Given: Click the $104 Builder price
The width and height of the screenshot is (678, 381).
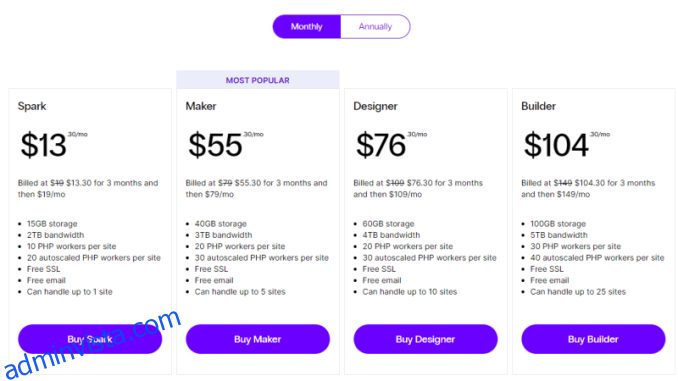Looking at the screenshot, I should click(x=556, y=145).
